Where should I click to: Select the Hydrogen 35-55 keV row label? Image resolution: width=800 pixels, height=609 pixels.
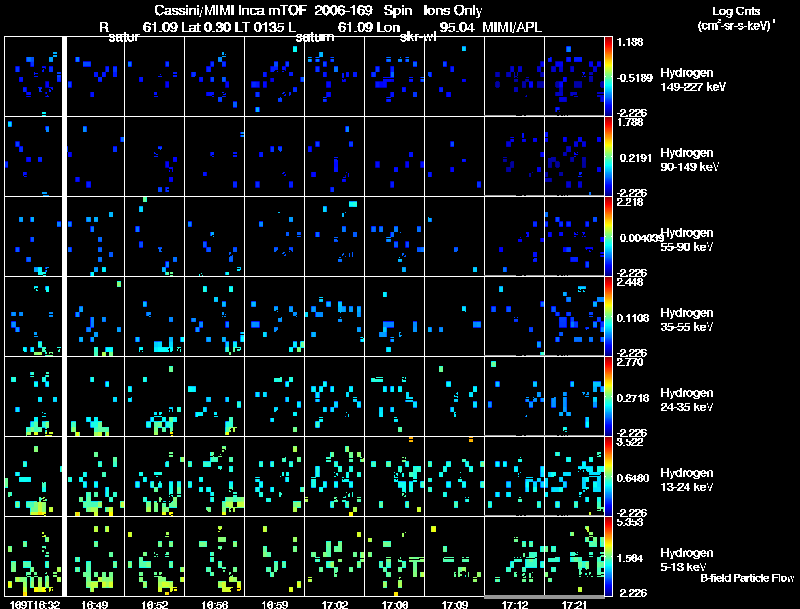click(x=687, y=320)
